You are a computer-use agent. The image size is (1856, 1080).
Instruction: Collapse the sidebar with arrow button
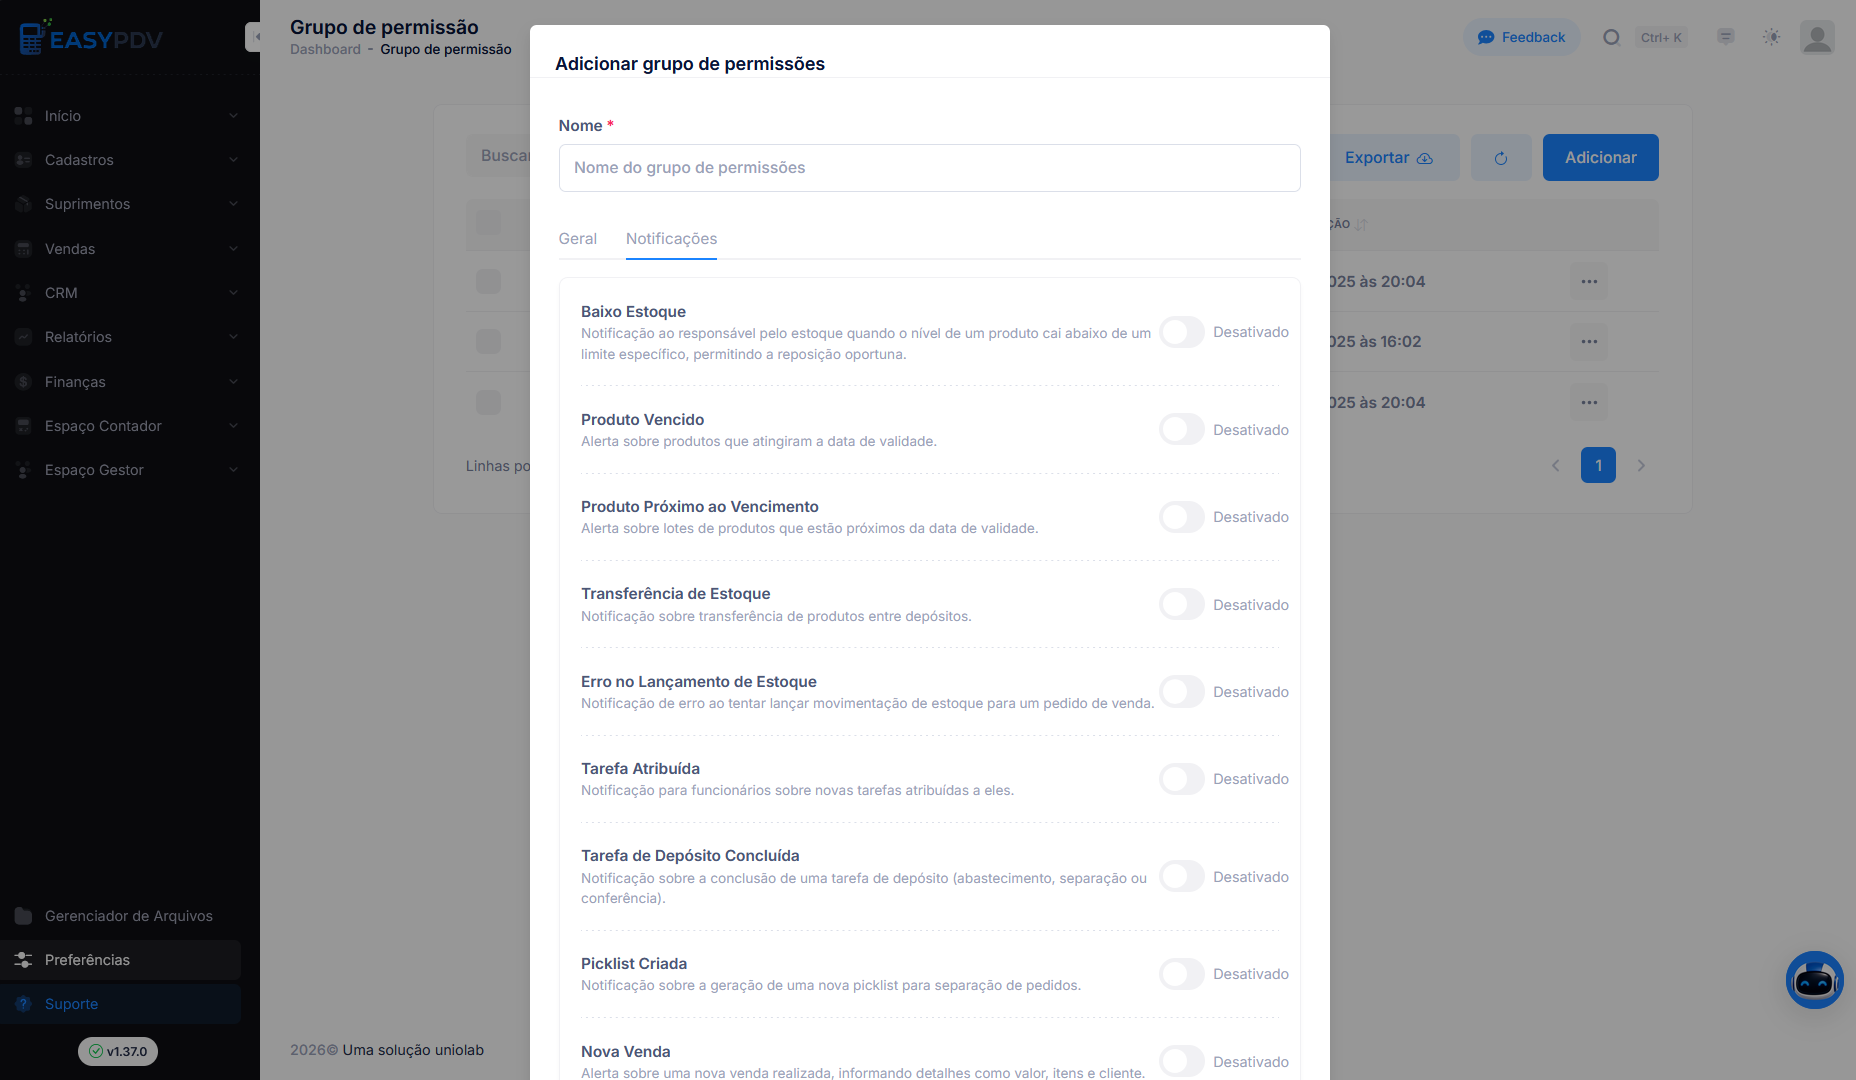[x=255, y=37]
